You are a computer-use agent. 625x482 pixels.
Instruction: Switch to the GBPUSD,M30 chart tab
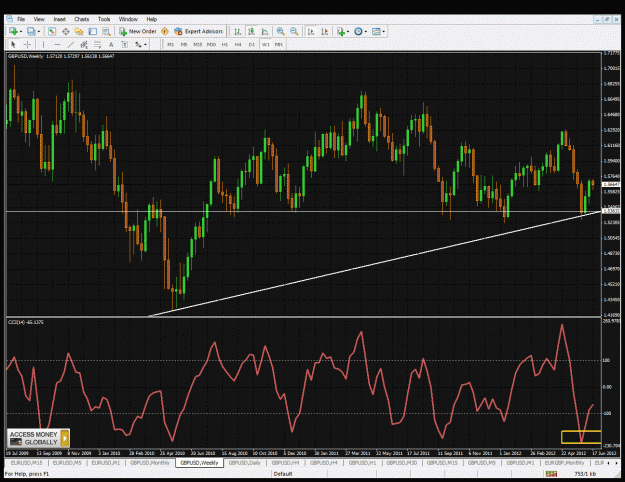(x=401, y=463)
